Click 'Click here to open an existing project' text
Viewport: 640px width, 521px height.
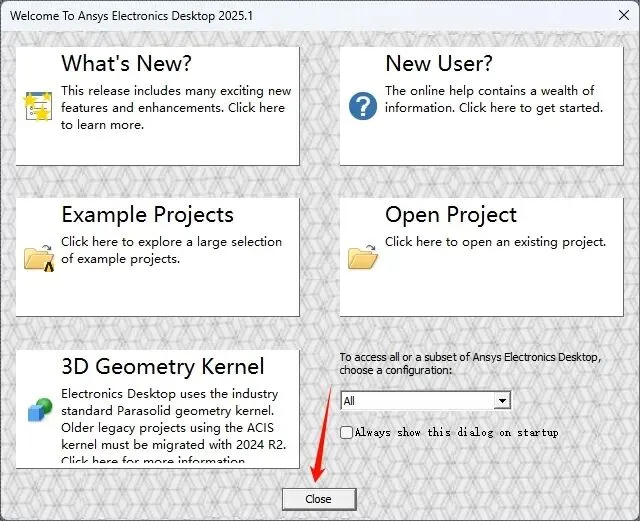coord(496,242)
